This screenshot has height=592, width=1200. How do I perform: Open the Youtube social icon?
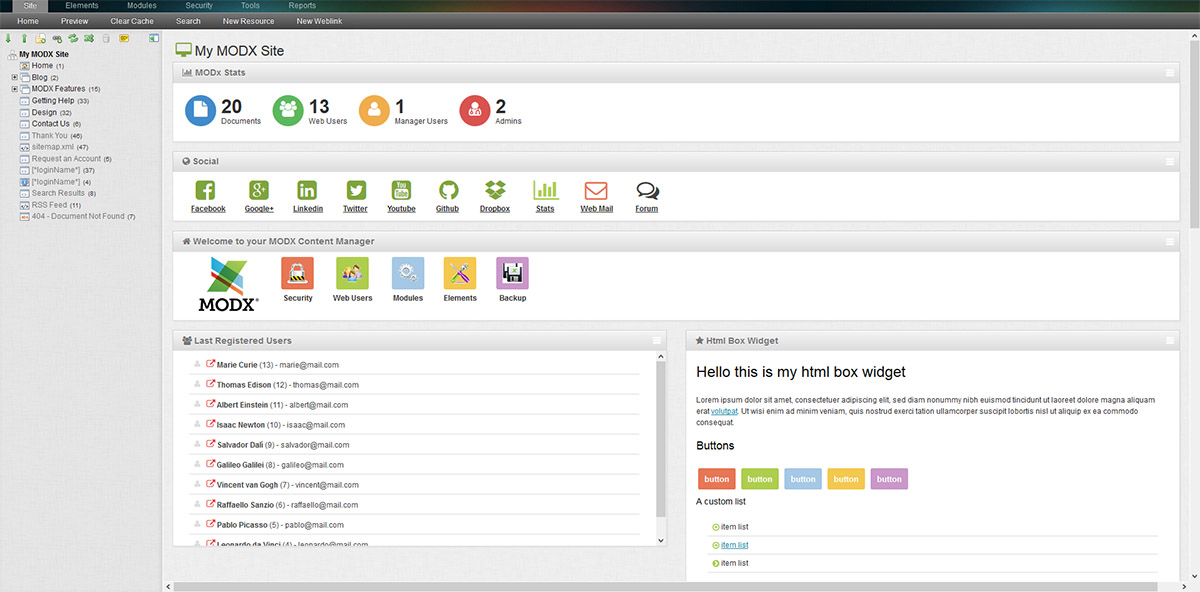401,190
